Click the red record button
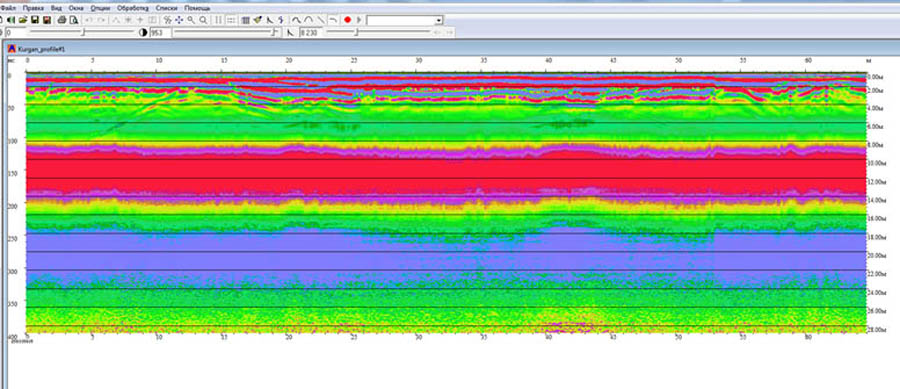 pyautogui.click(x=347, y=20)
